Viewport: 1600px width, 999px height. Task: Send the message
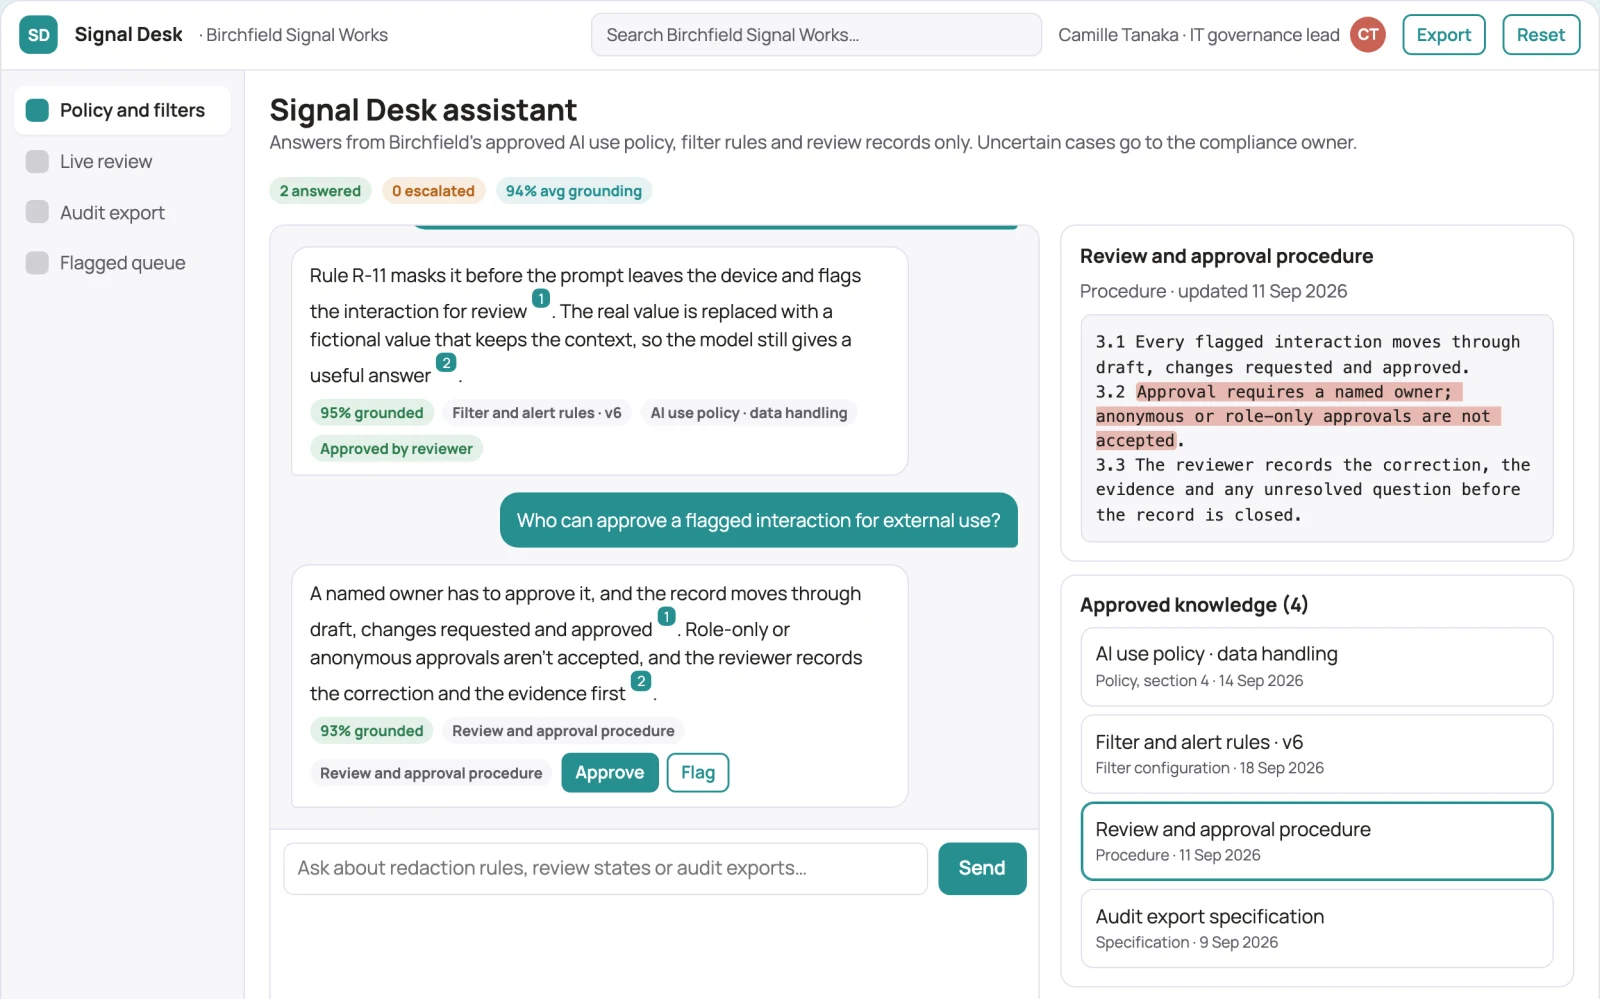click(x=982, y=868)
